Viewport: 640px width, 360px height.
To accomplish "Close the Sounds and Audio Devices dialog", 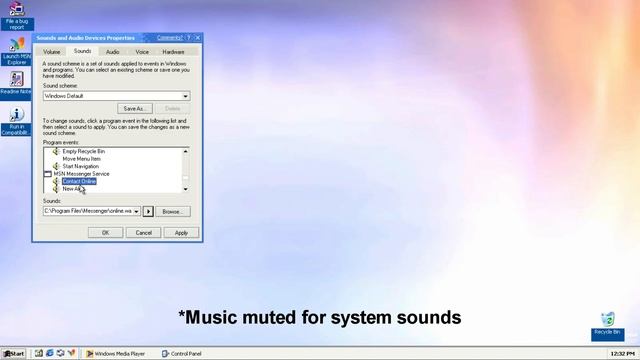I will click(x=198, y=38).
